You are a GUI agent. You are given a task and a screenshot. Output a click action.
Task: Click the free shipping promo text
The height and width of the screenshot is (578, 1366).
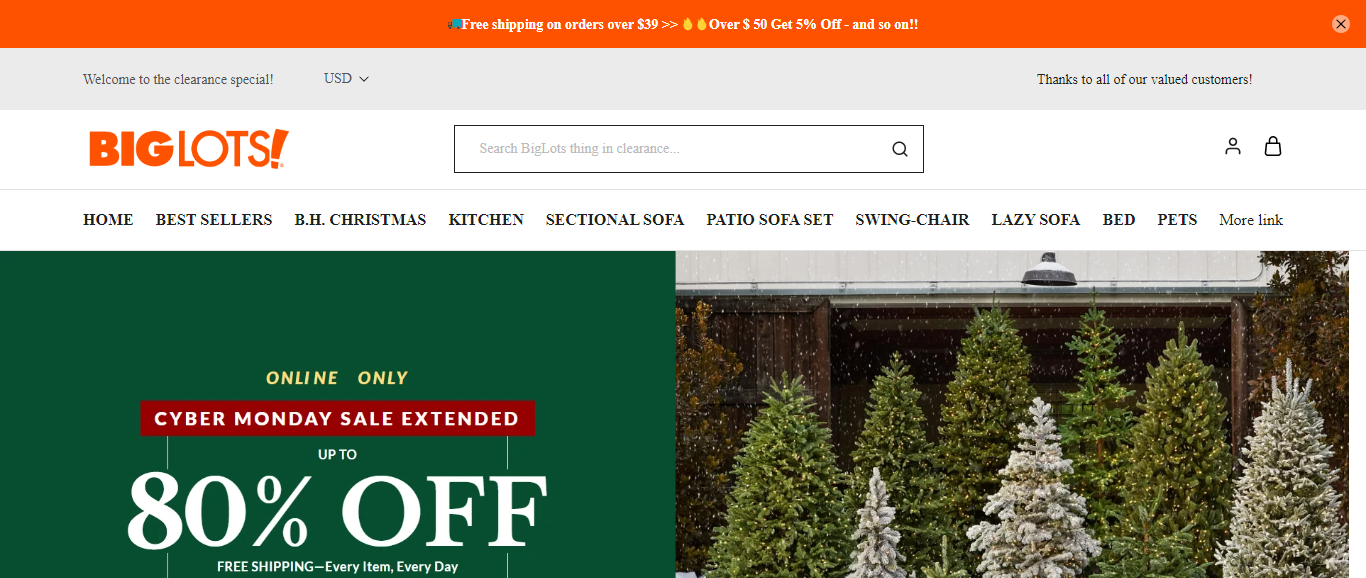682,24
